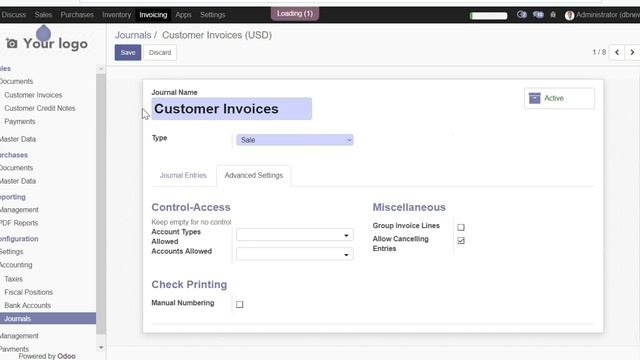Open the activities clock icon in top bar
Viewport: 640px width, 360px height.
coord(521,15)
